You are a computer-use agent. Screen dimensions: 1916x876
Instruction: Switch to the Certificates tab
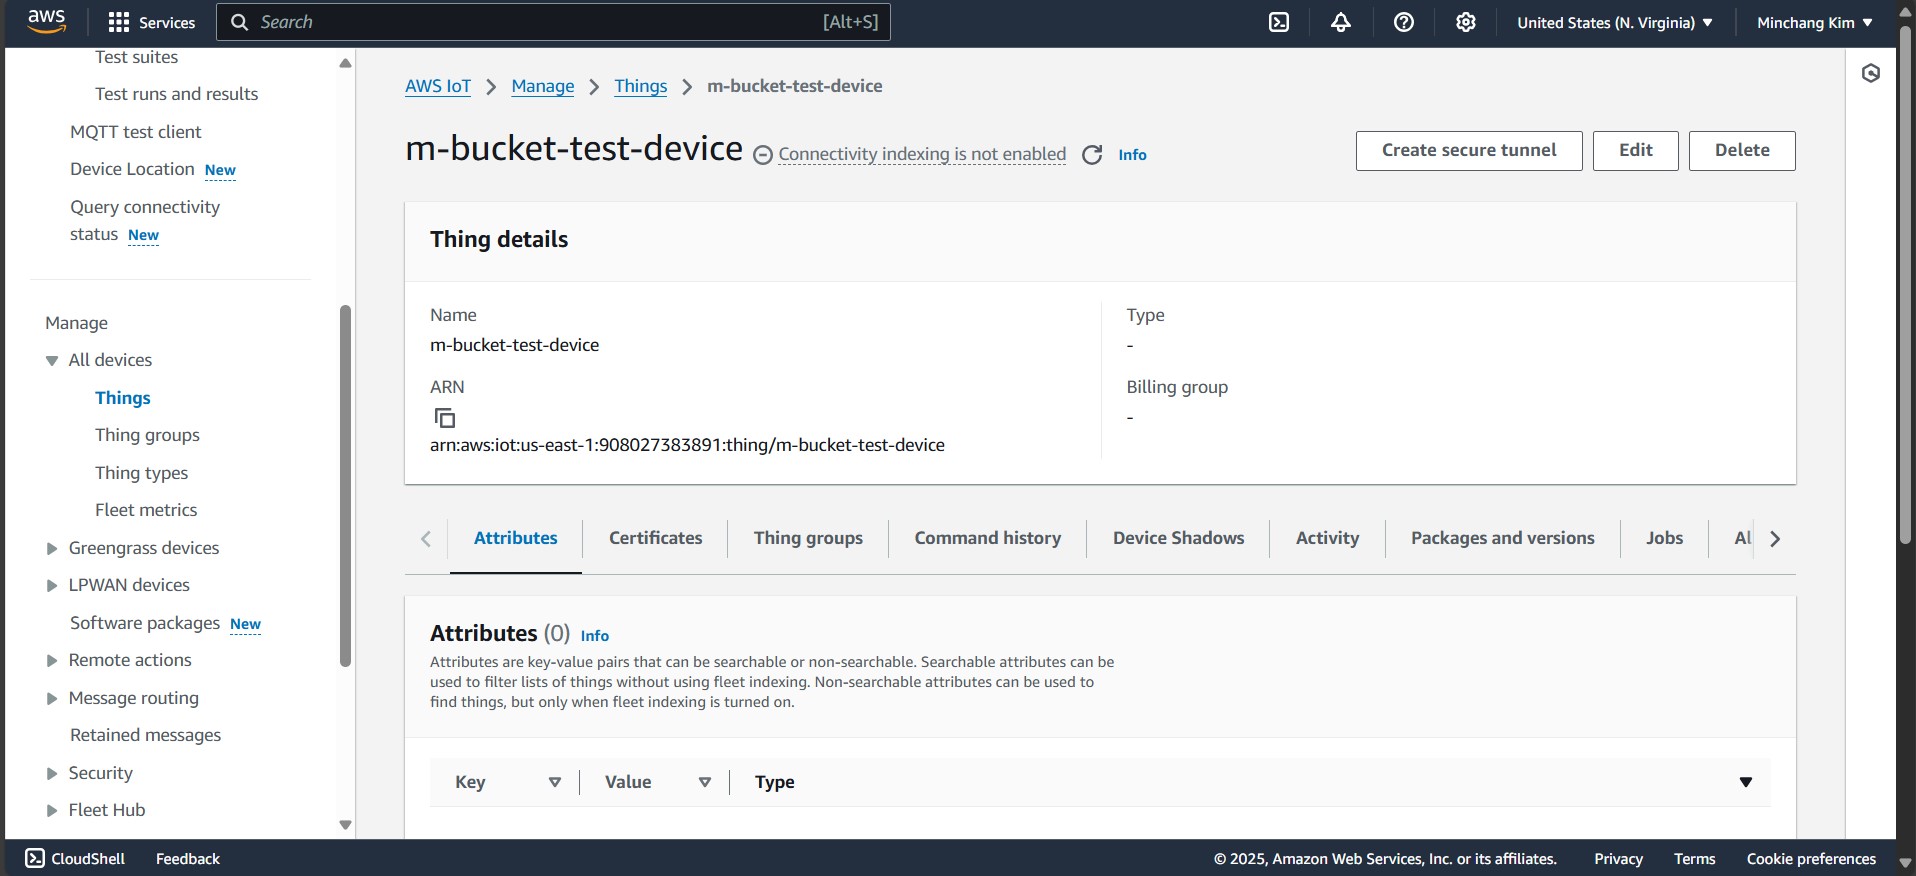[656, 538]
